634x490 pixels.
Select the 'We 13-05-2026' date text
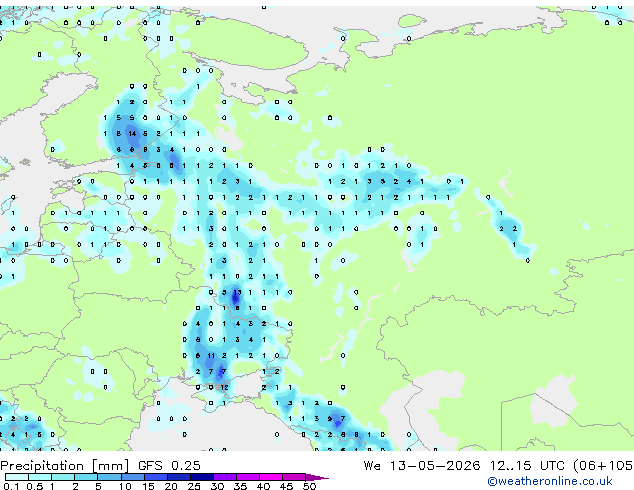coord(422,465)
